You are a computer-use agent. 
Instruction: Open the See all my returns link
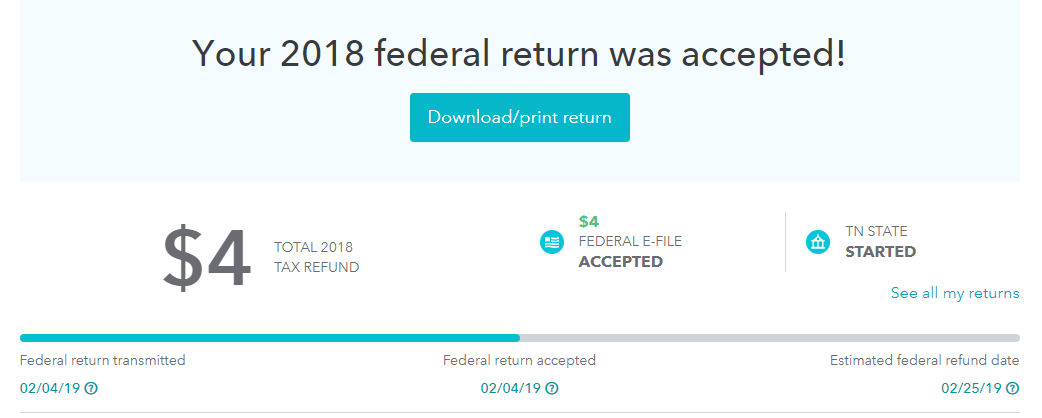(955, 293)
